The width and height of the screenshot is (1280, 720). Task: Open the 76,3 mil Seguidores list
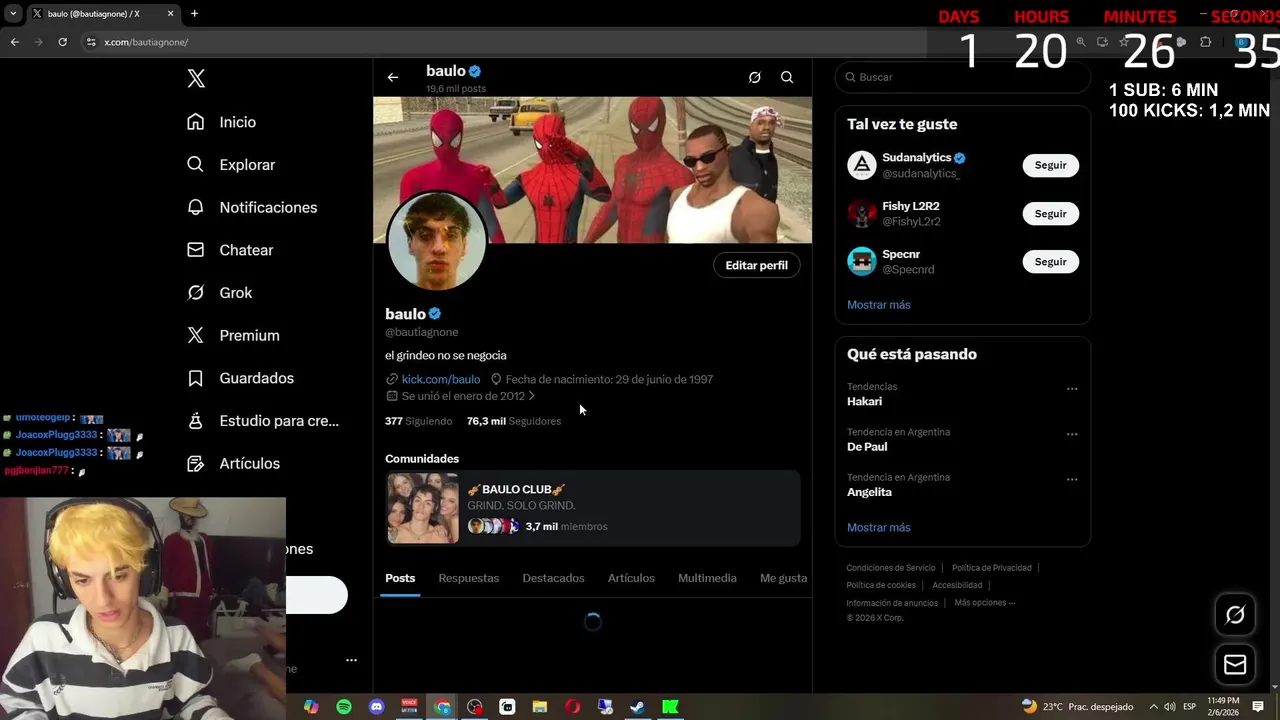513,421
